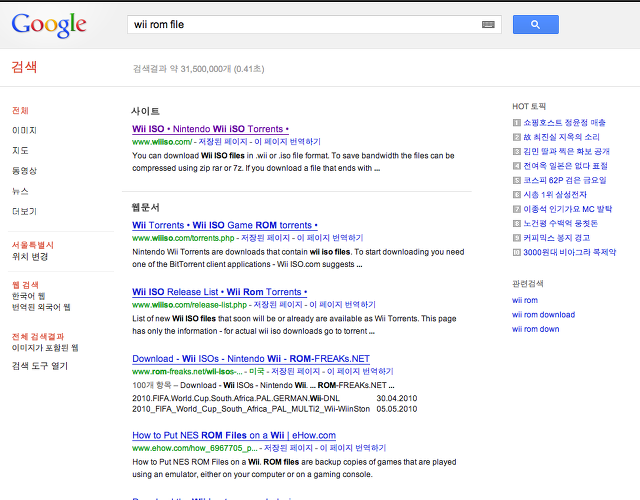Screen dimensions: 640x500
Task: Click the Google logo
Action: tap(49, 25)
